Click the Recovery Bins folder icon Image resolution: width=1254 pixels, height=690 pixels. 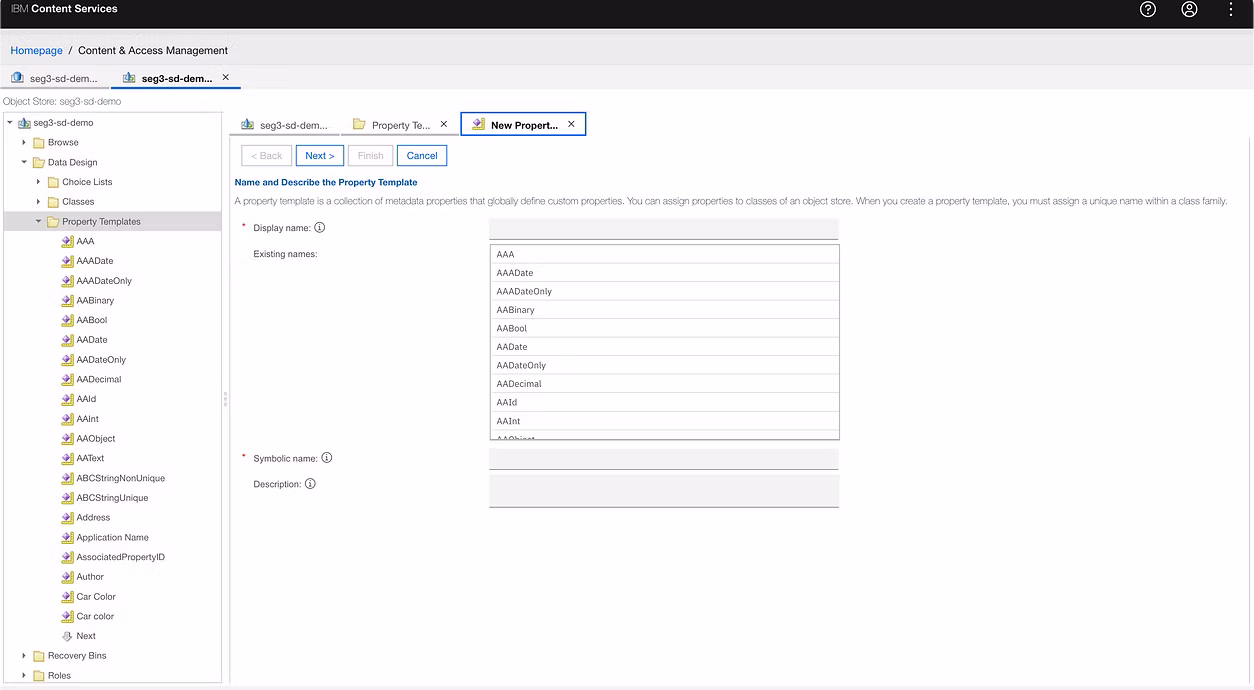pos(39,656)
